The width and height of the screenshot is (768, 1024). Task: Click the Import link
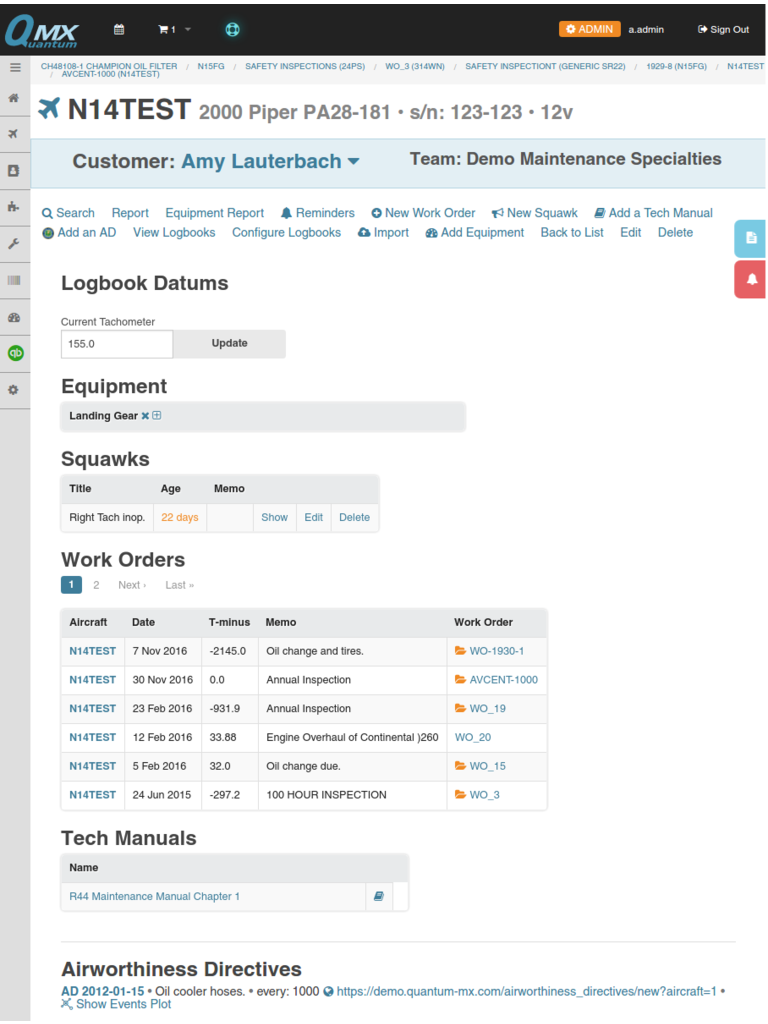tap(383, 232)
